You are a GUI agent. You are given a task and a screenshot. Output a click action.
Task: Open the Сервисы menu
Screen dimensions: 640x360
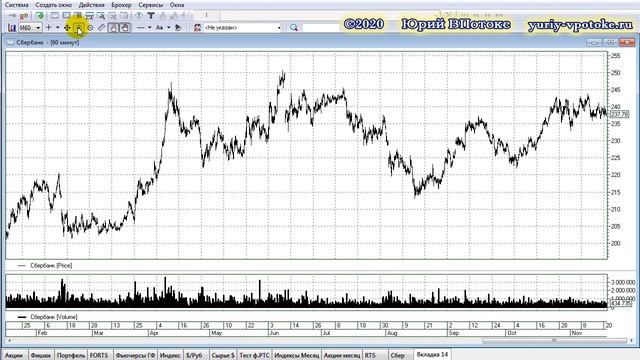pos(150,5)
